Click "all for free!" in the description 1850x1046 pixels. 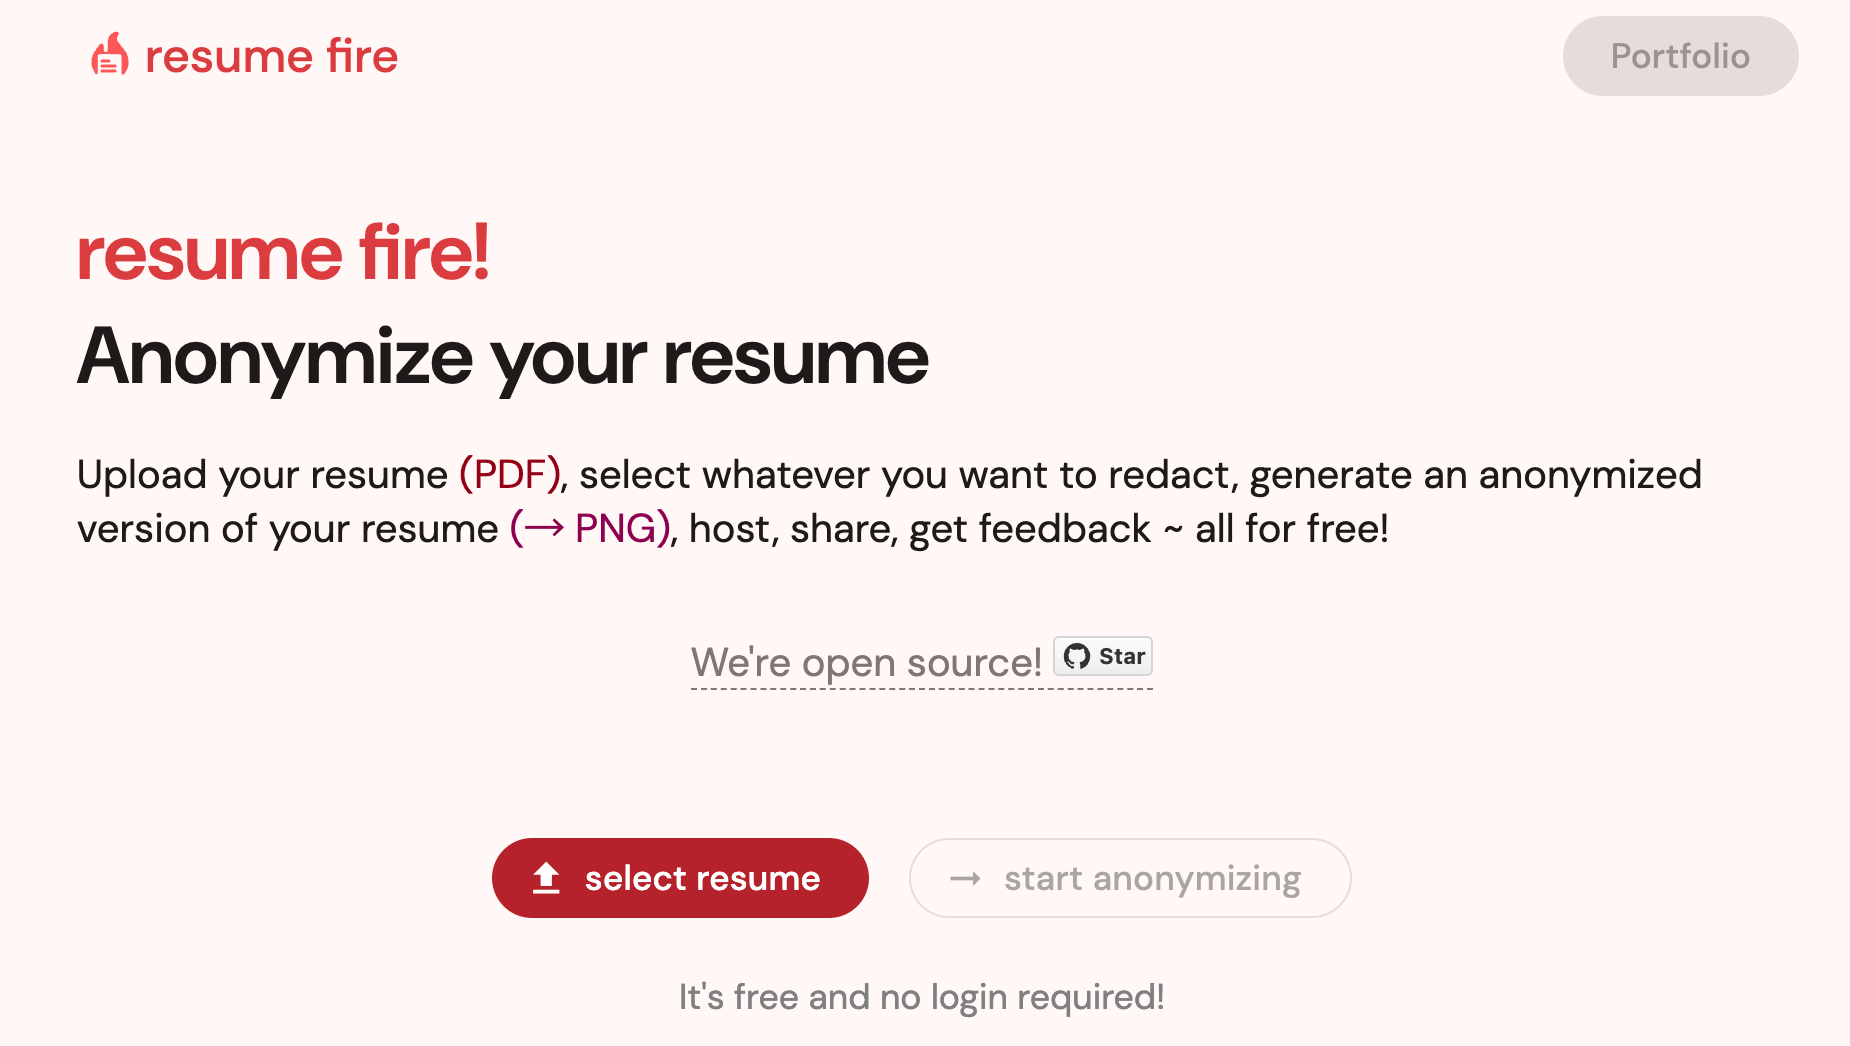click(1291, 528)
